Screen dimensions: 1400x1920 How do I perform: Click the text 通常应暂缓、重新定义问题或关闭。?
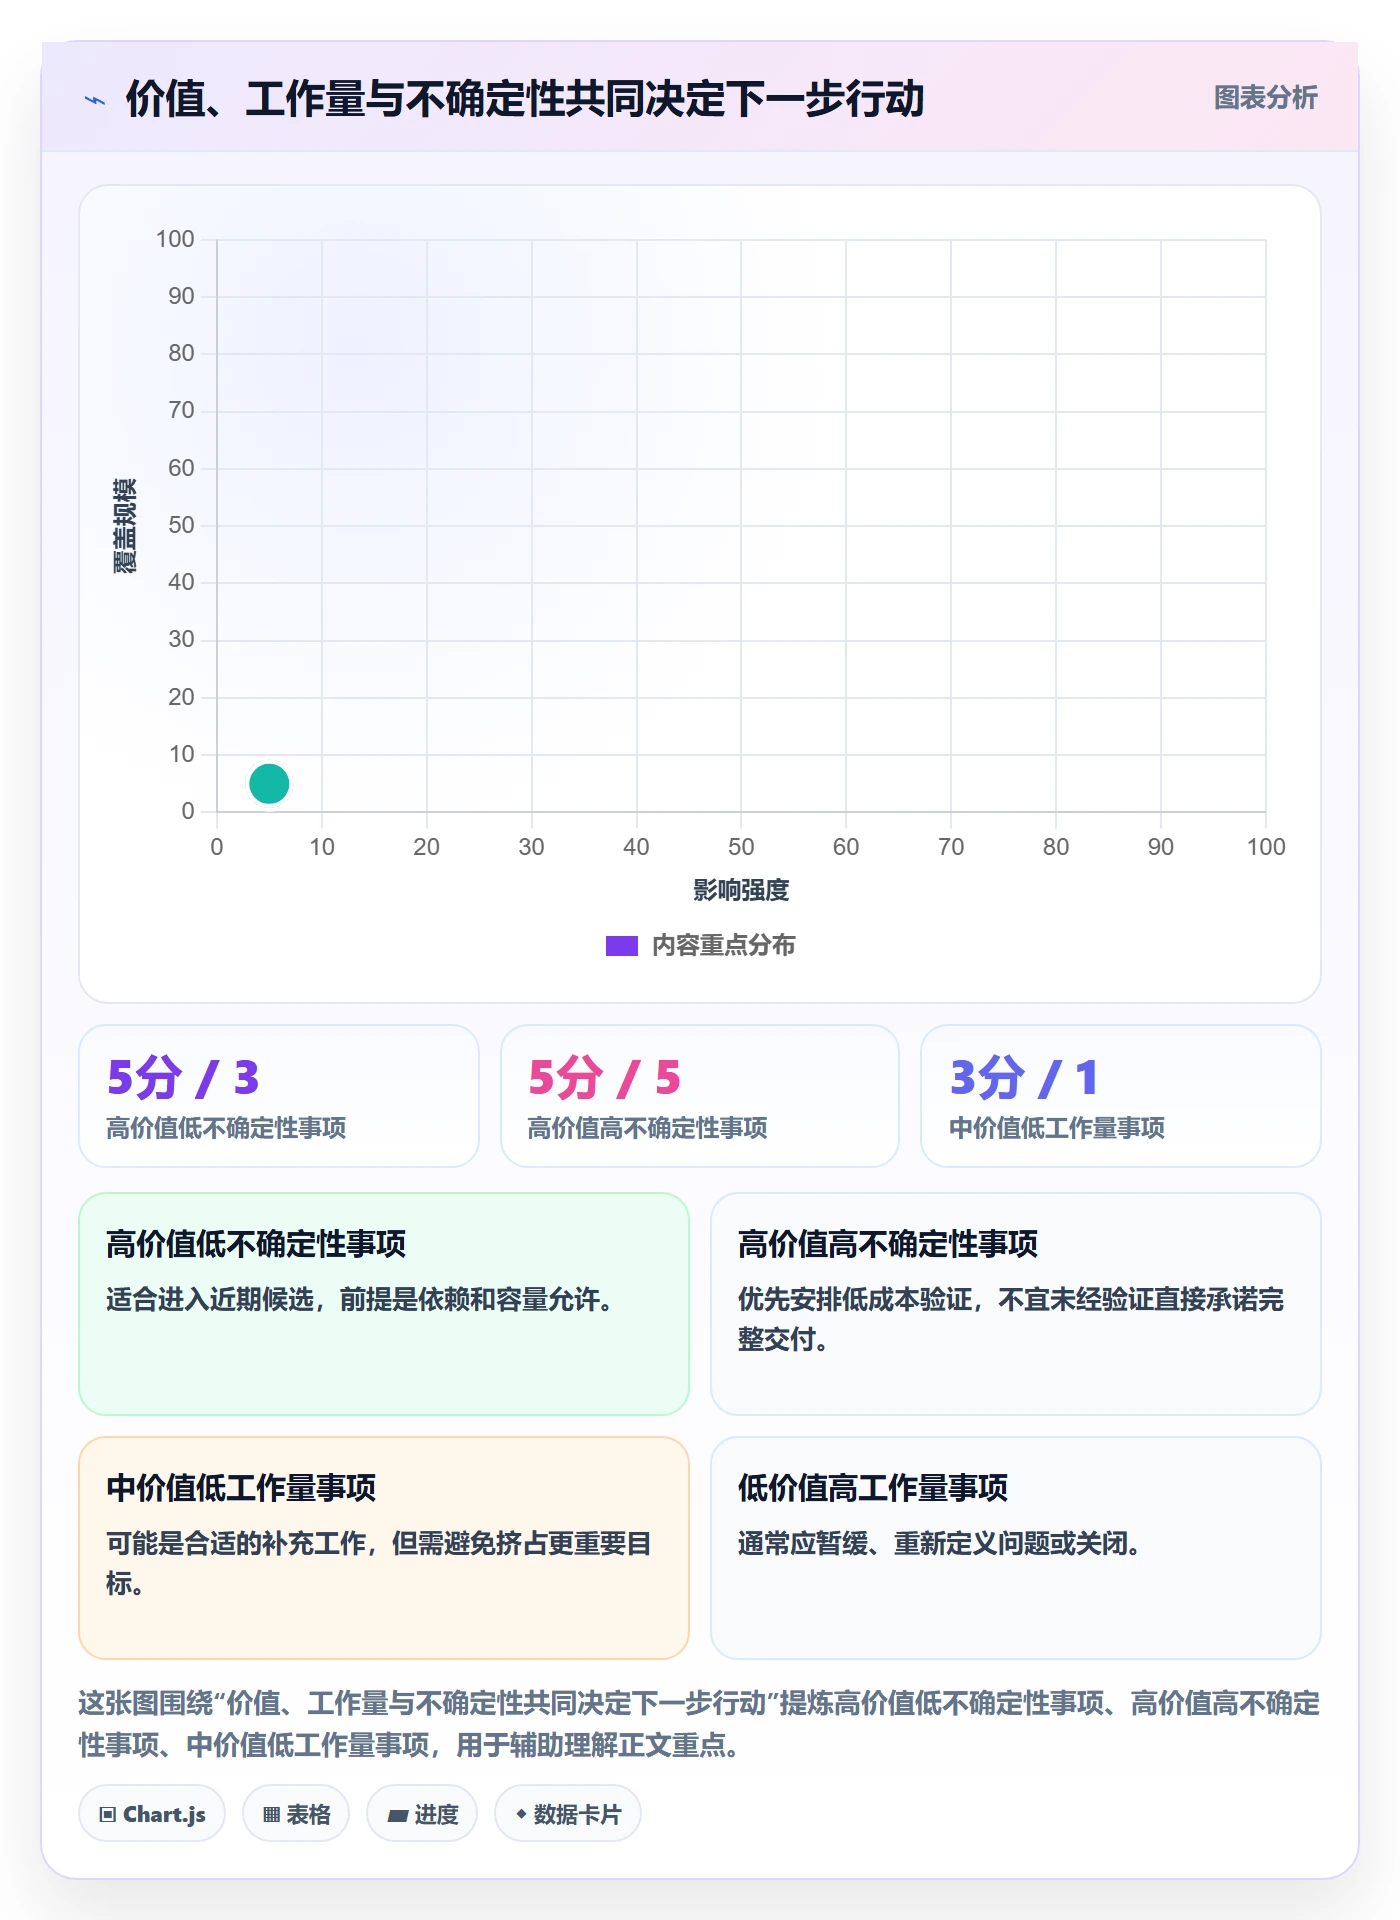(x=939, y=1543)
